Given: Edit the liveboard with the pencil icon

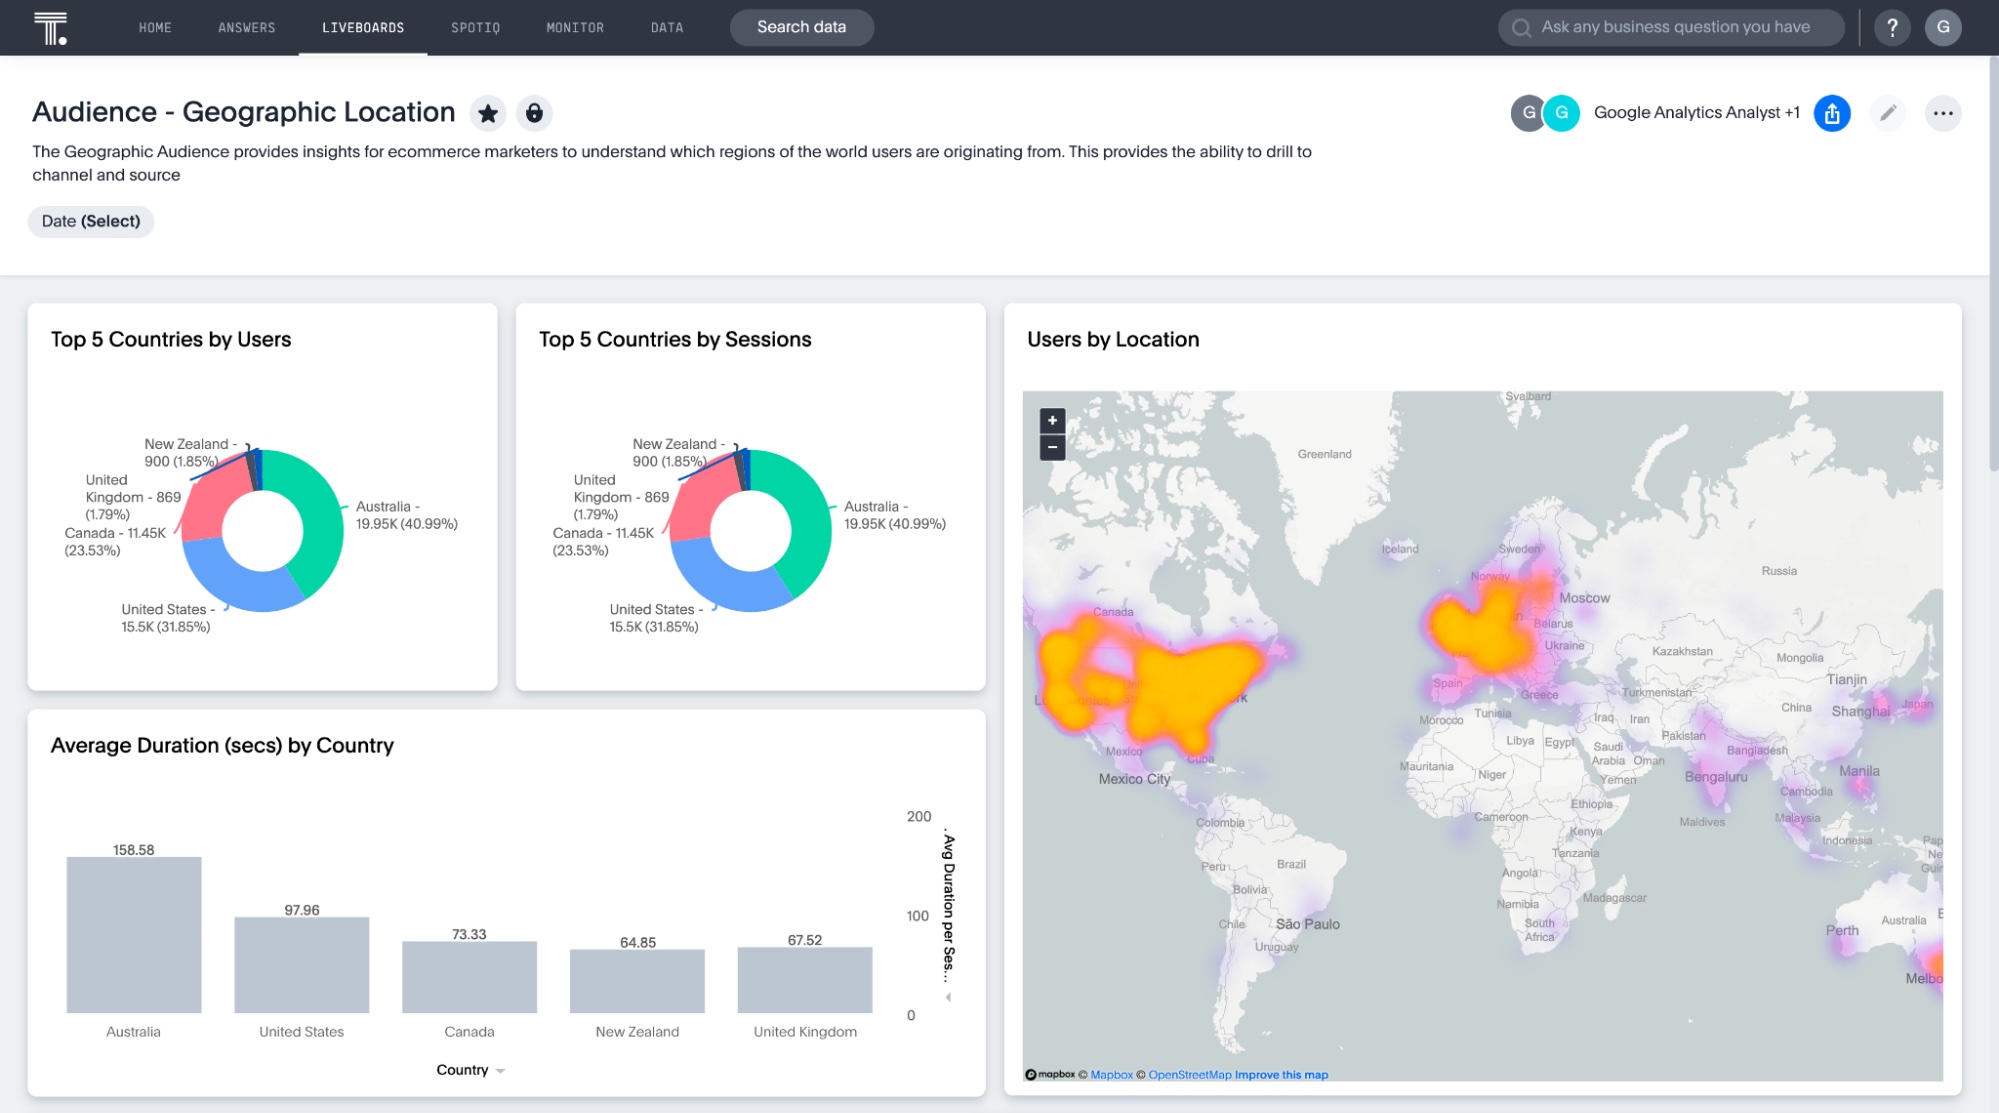Looking at the screenshot, I should [x=1888, y=113].
